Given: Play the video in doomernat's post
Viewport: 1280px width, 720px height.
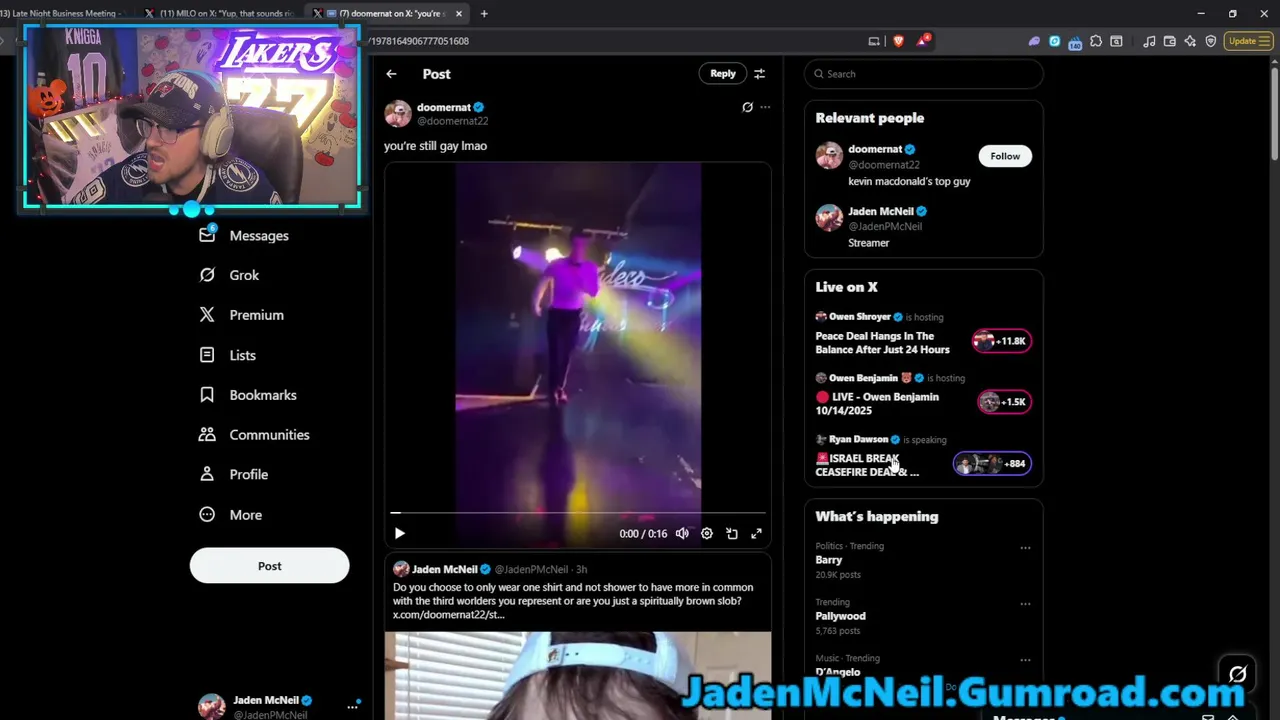Looking at the screenshot, I should pos(399,534).
